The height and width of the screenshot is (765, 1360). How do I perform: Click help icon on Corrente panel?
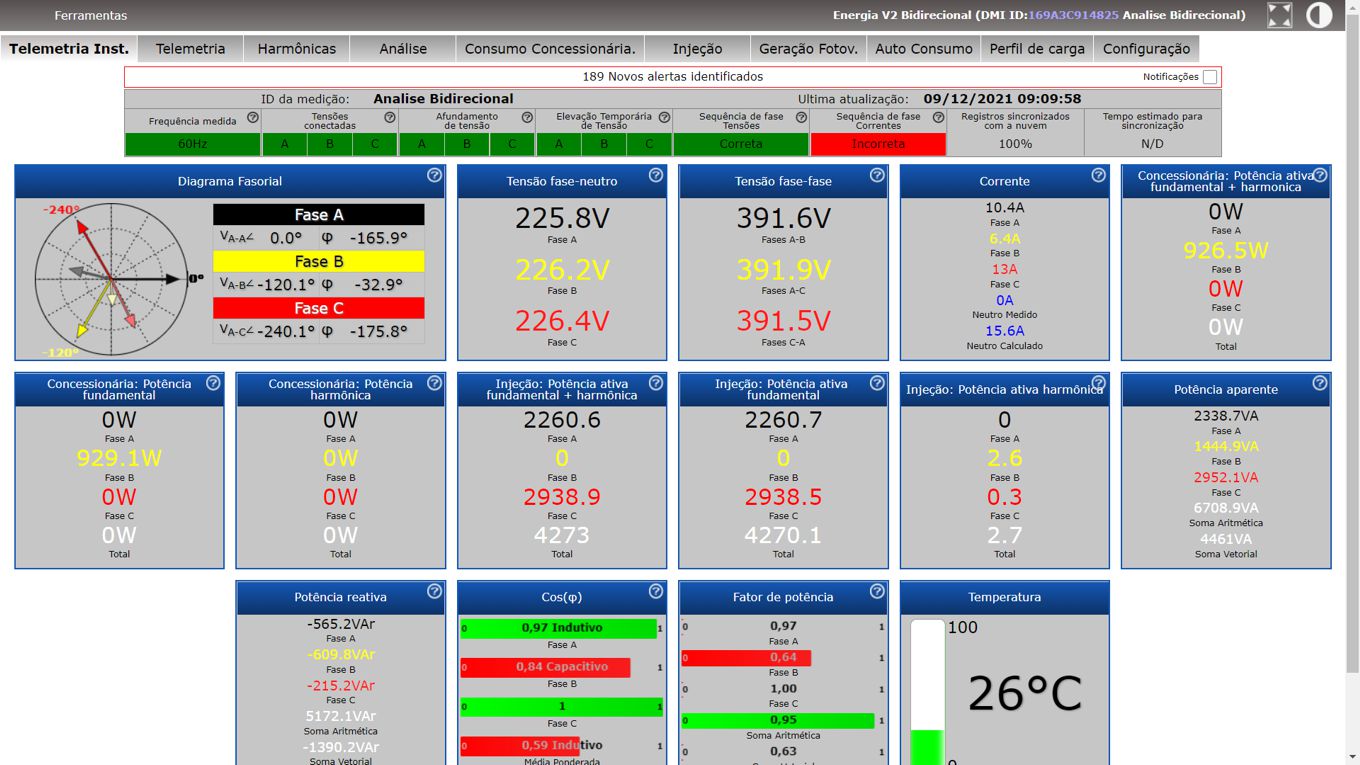(x=1098, y=175)
